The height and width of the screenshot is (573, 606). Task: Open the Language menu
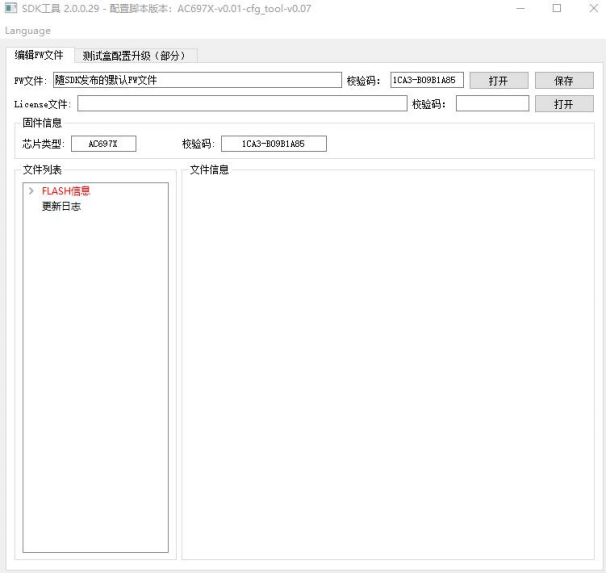tap(28, 31)
